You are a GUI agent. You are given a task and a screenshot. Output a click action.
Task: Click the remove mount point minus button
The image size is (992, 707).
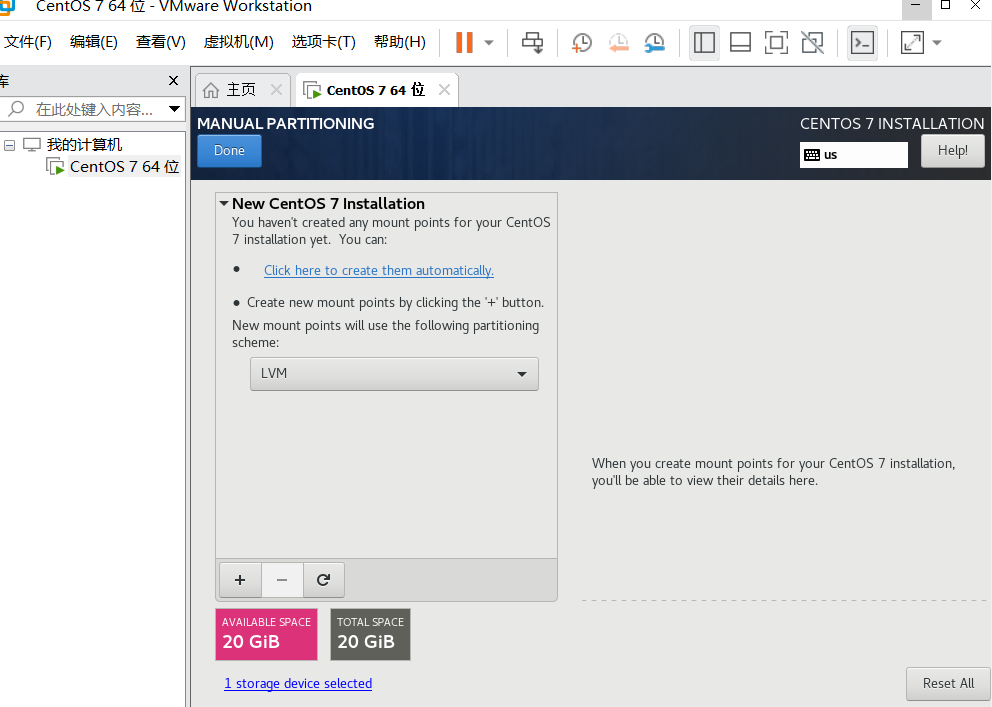[x=282, y=580]
